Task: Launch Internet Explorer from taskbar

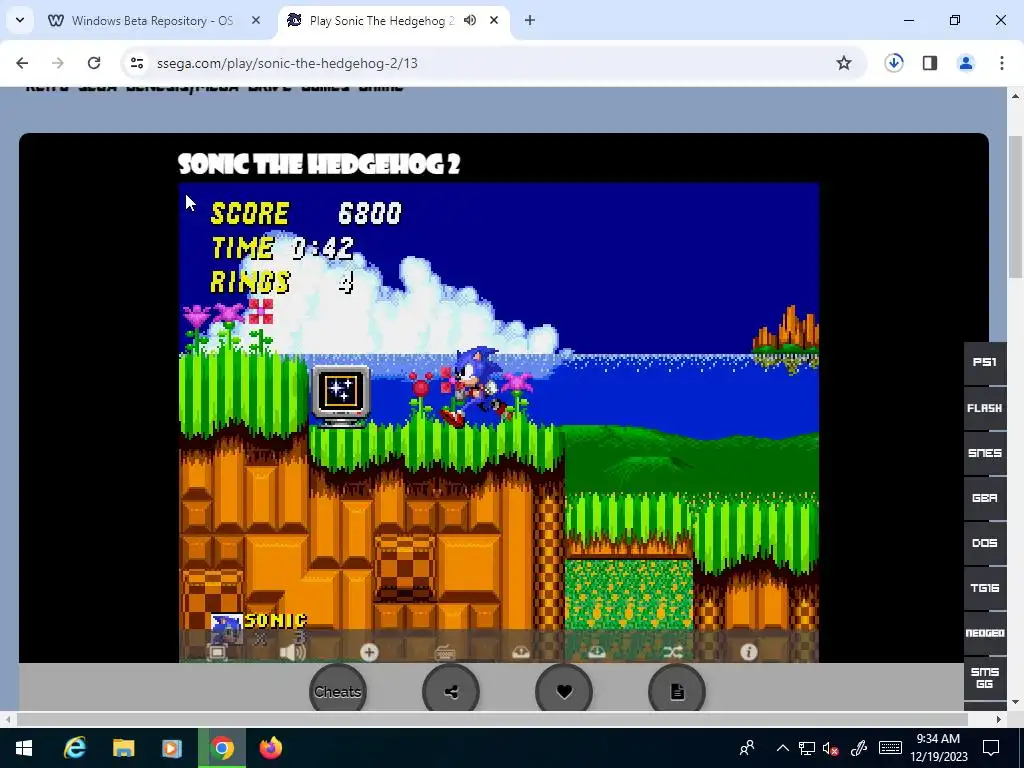Action: pyautogui.click(x=74, y=748)
